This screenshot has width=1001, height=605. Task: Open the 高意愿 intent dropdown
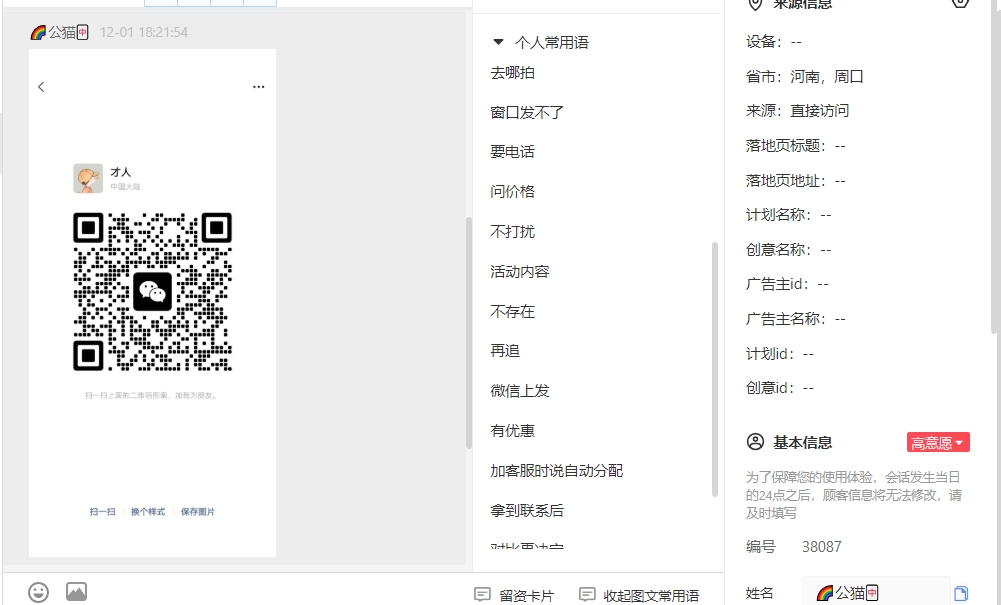pyautogui.click(x=938, y=442)
